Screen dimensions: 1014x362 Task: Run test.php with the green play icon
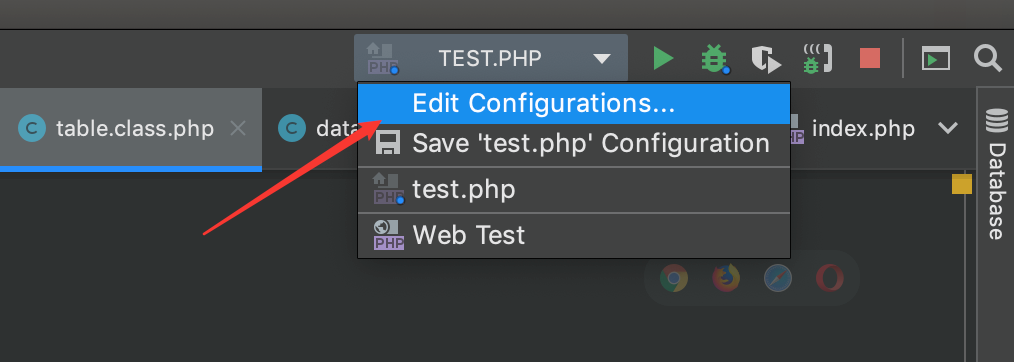pyautogui.click(x=663, y=58)
